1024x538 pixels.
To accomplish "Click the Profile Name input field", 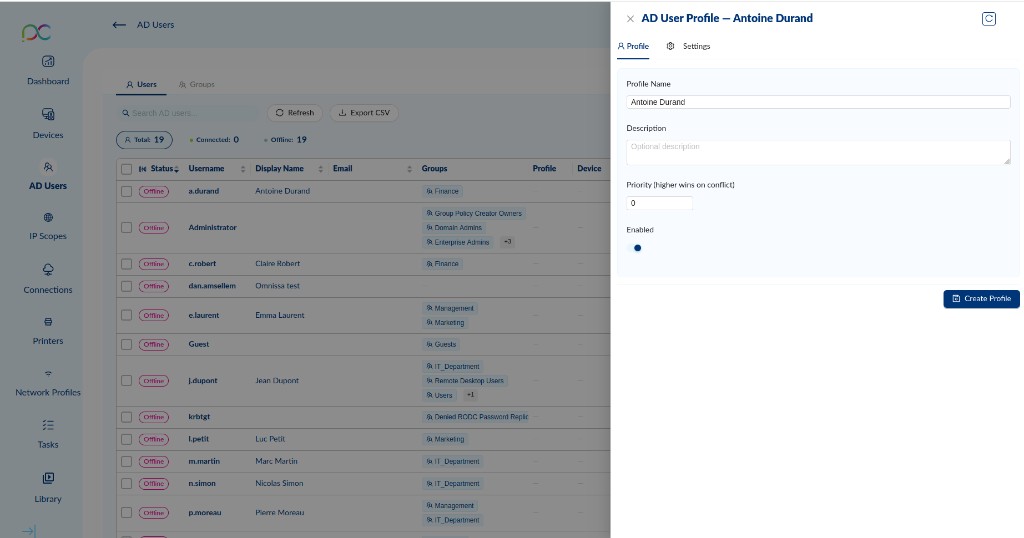I will click(x=818, y=102).
